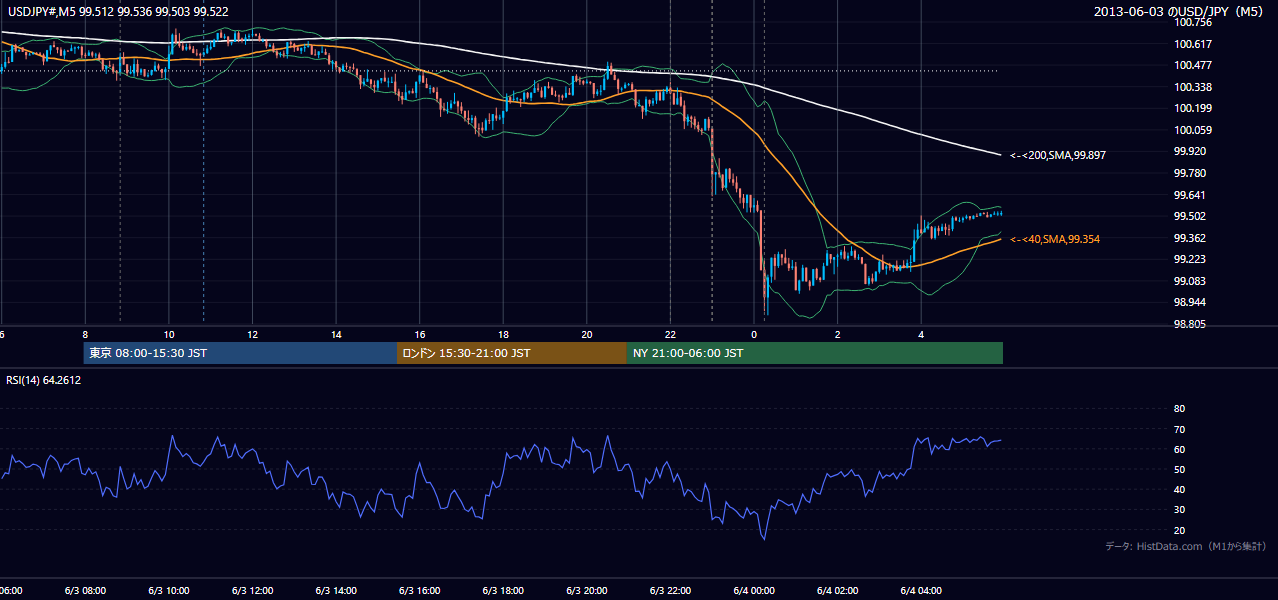Click the 200 SMA 99.897 label
Screen dimensions: 1278x600
[1057, 156]
